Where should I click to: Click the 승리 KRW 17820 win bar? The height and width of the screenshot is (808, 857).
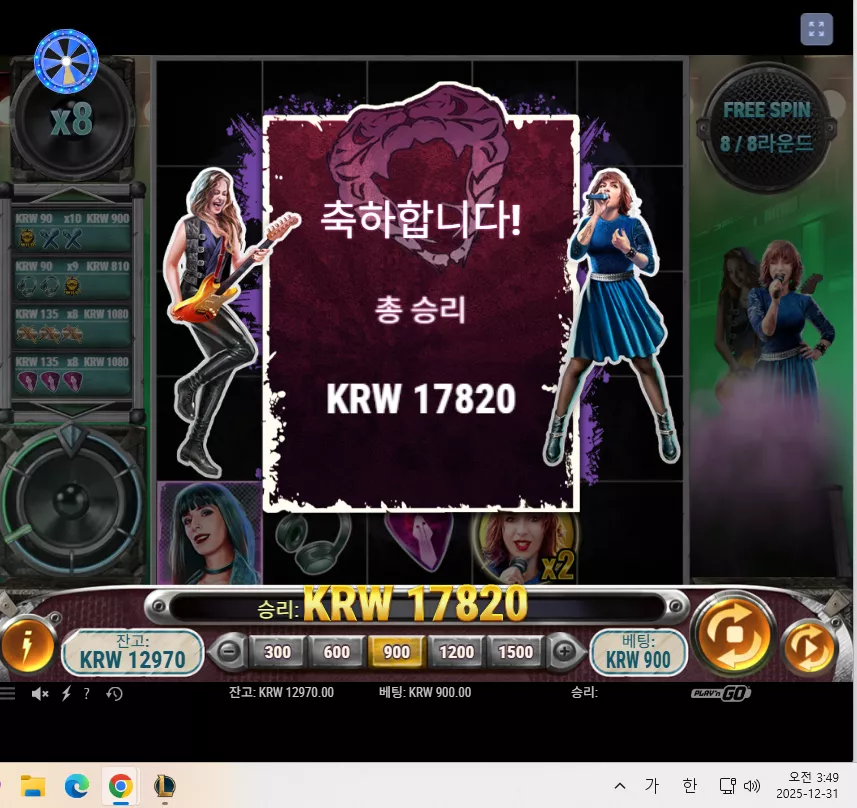pyautogui.click(x=418, y=605)
